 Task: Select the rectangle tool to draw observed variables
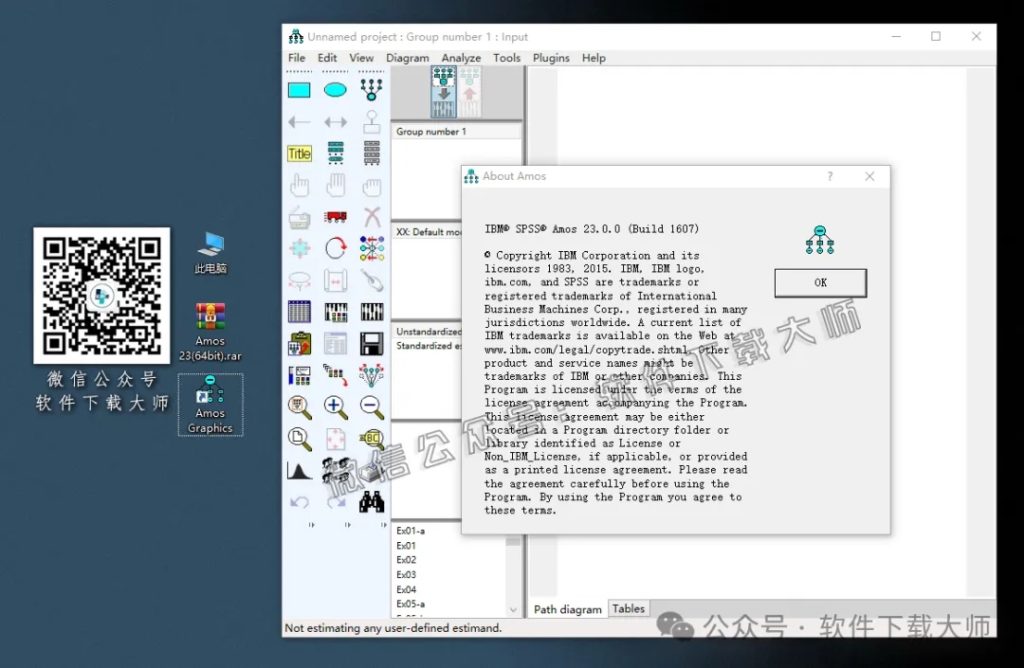[300, 88]
